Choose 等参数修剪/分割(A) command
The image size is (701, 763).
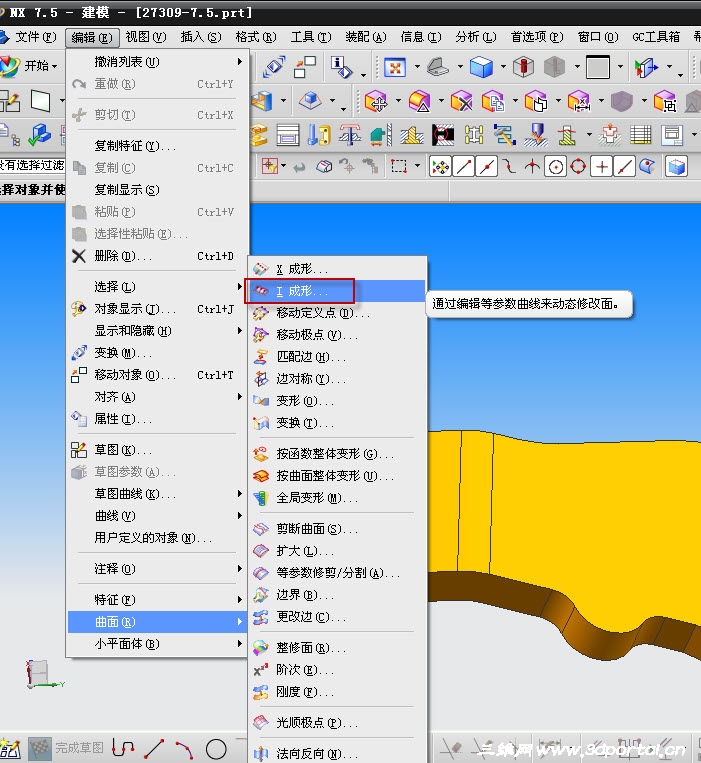336,573
